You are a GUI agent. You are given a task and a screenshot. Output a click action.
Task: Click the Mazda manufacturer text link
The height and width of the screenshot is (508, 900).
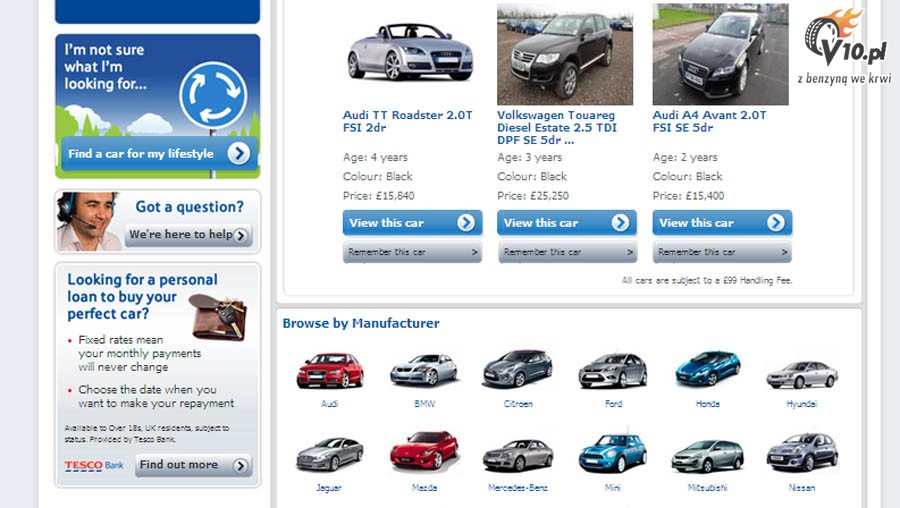424,487
